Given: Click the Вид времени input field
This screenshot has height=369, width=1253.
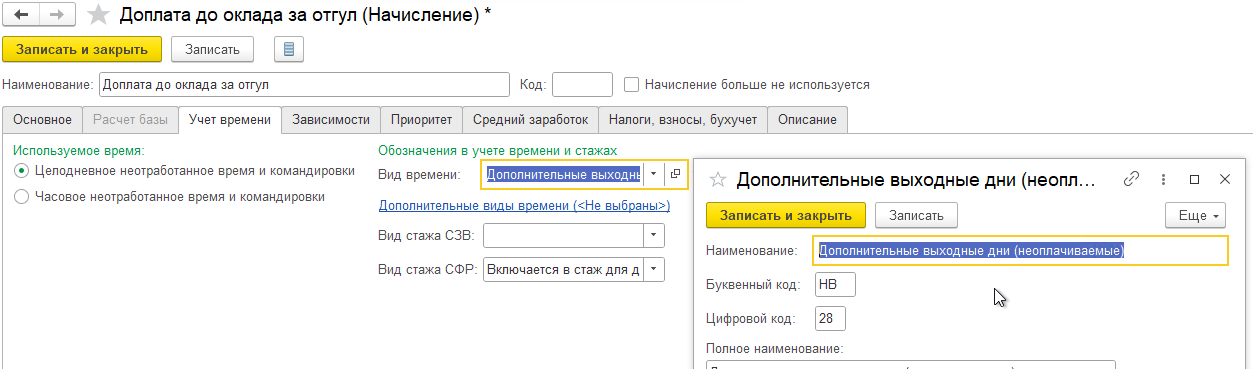Looking at the screenshot, I should point(563,174).
